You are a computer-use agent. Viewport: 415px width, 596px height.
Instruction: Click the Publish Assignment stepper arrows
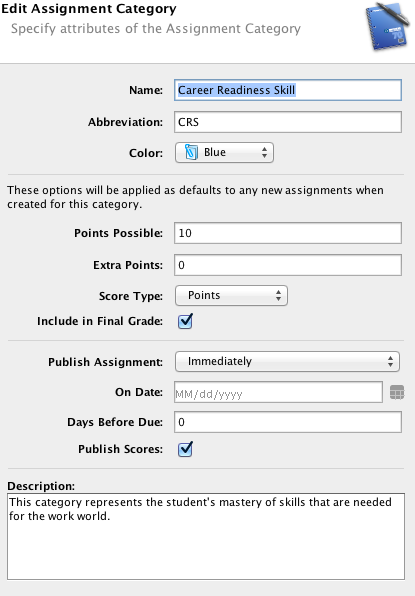[x=390, y=361]
